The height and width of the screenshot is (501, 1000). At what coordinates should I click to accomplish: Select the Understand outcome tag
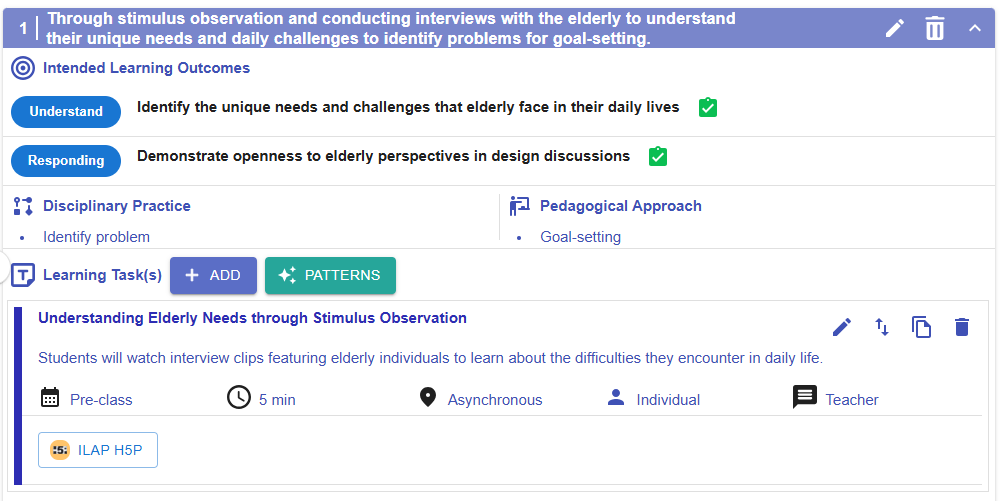pos(66,112)
